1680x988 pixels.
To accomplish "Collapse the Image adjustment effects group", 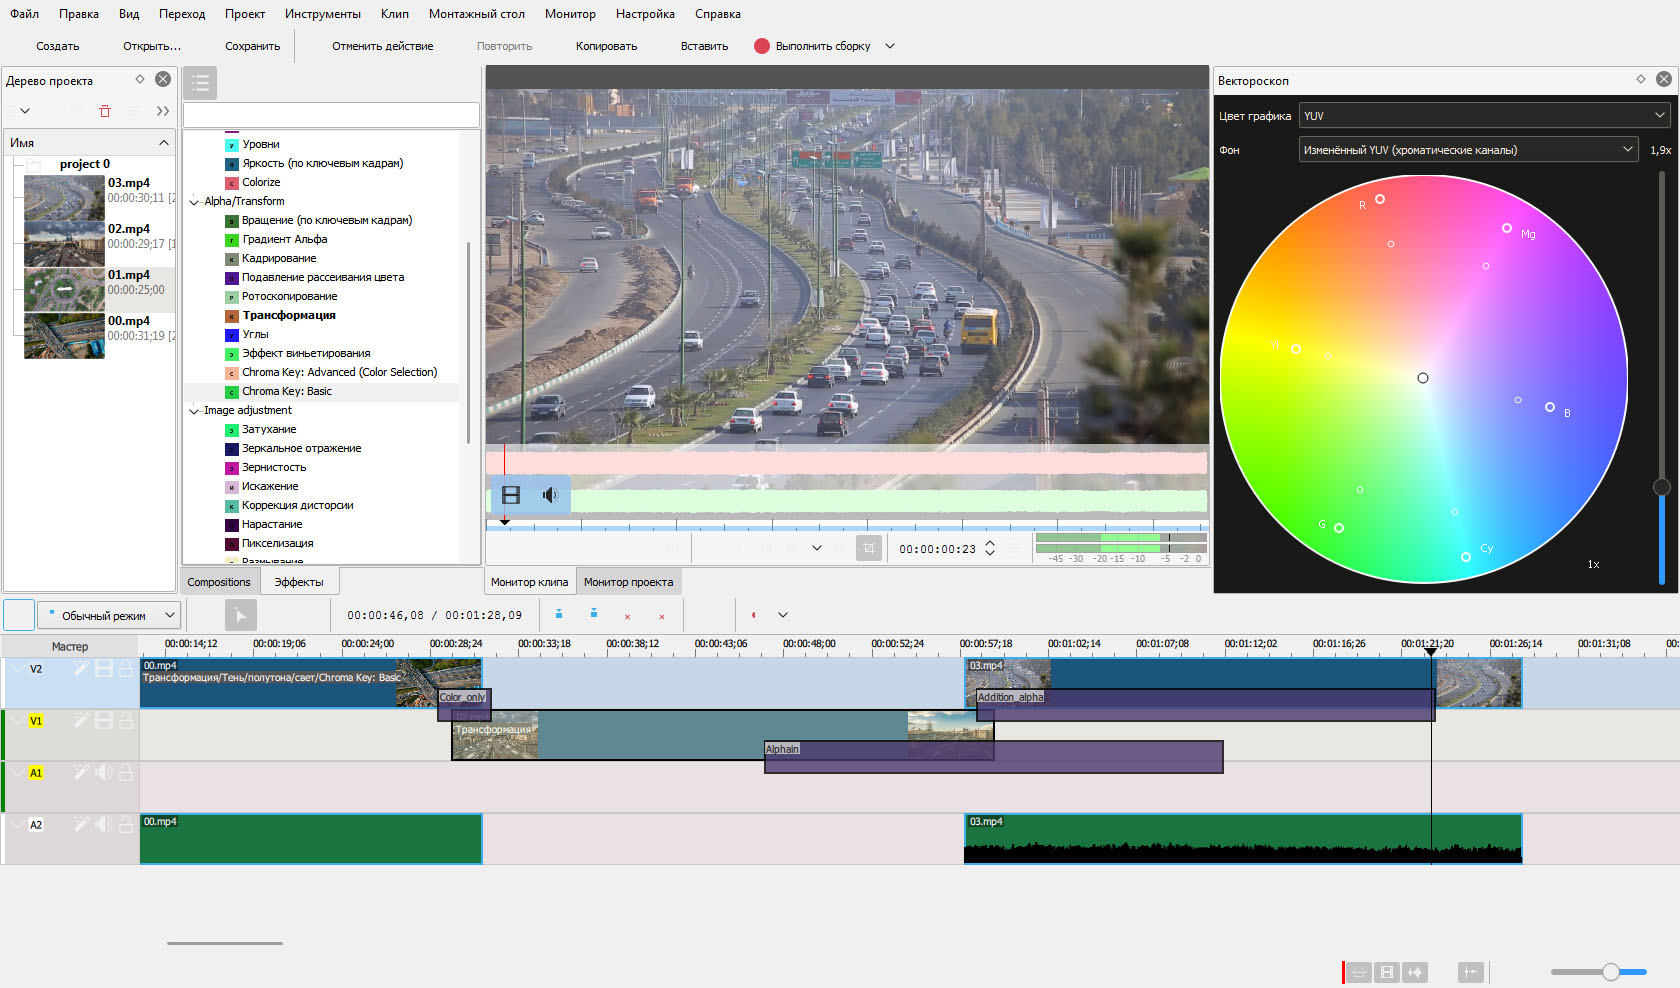I will [194, 411].
